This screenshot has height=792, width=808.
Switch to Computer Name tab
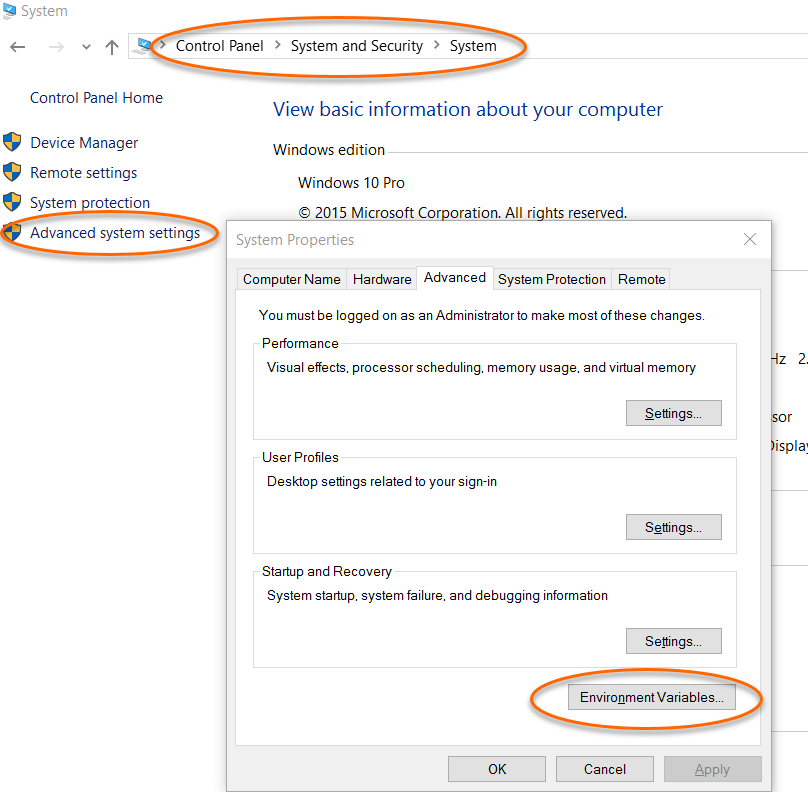pos(292,279)
